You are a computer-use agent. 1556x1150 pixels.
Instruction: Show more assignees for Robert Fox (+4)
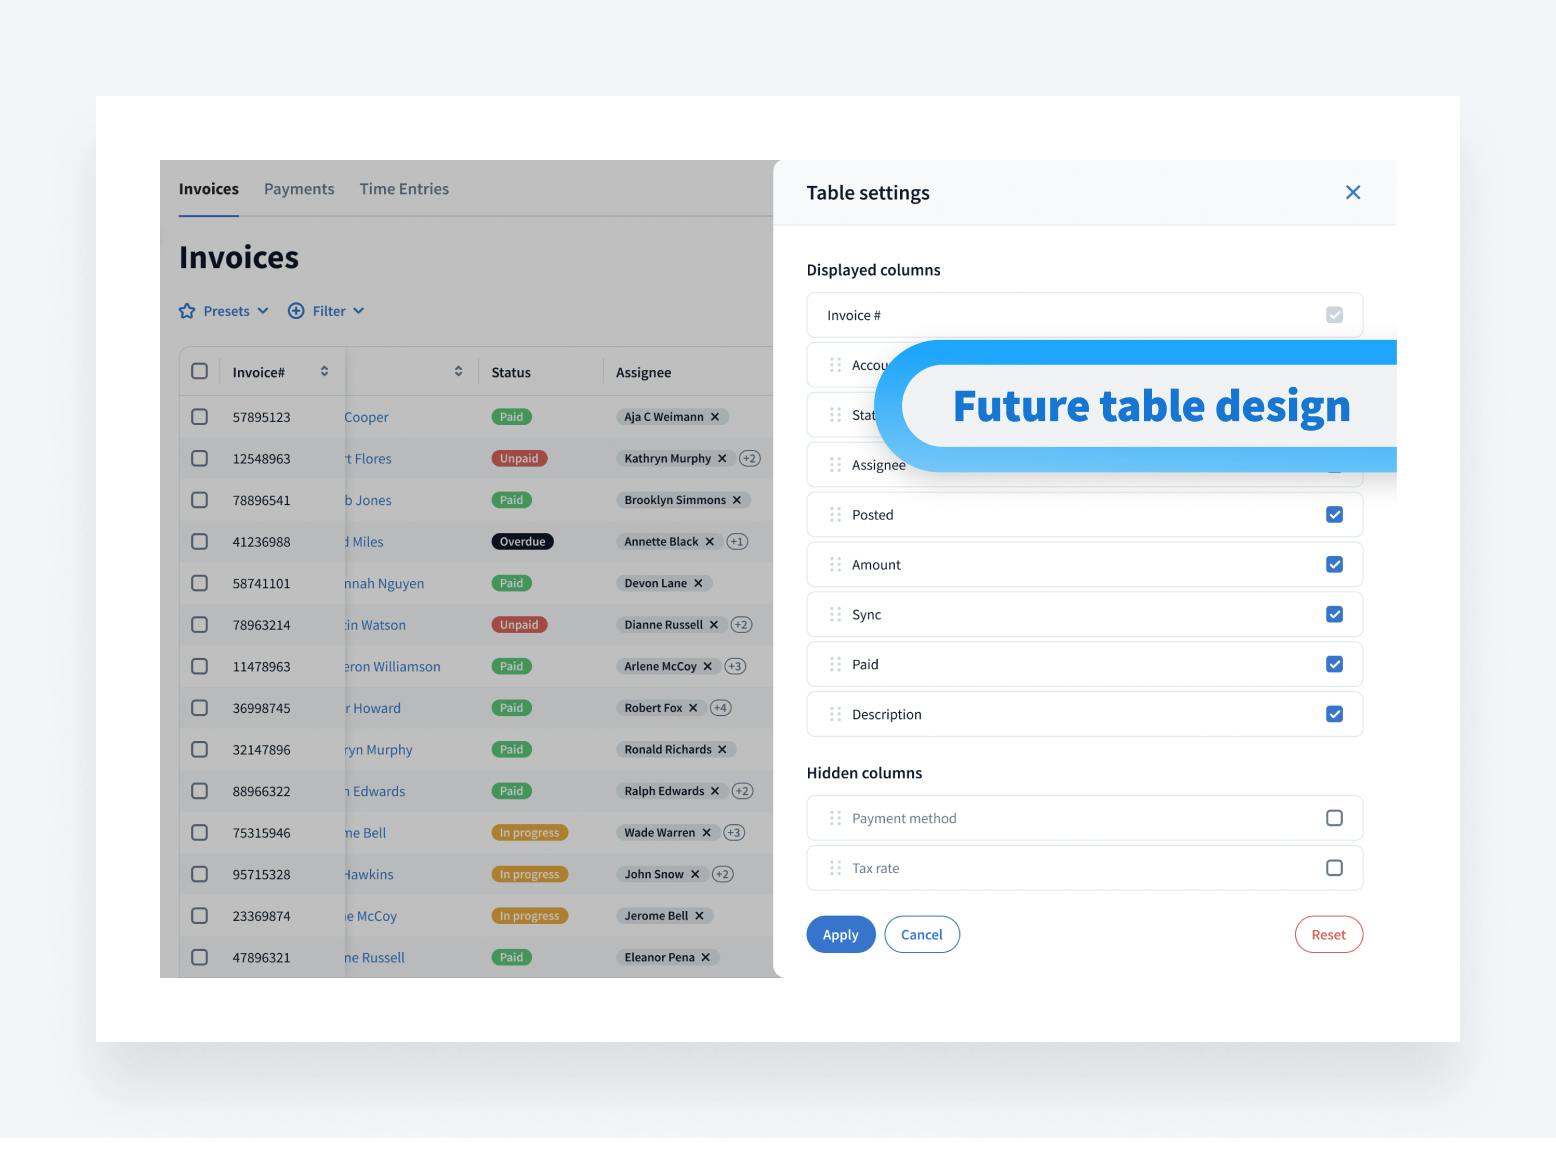[720, 708]
